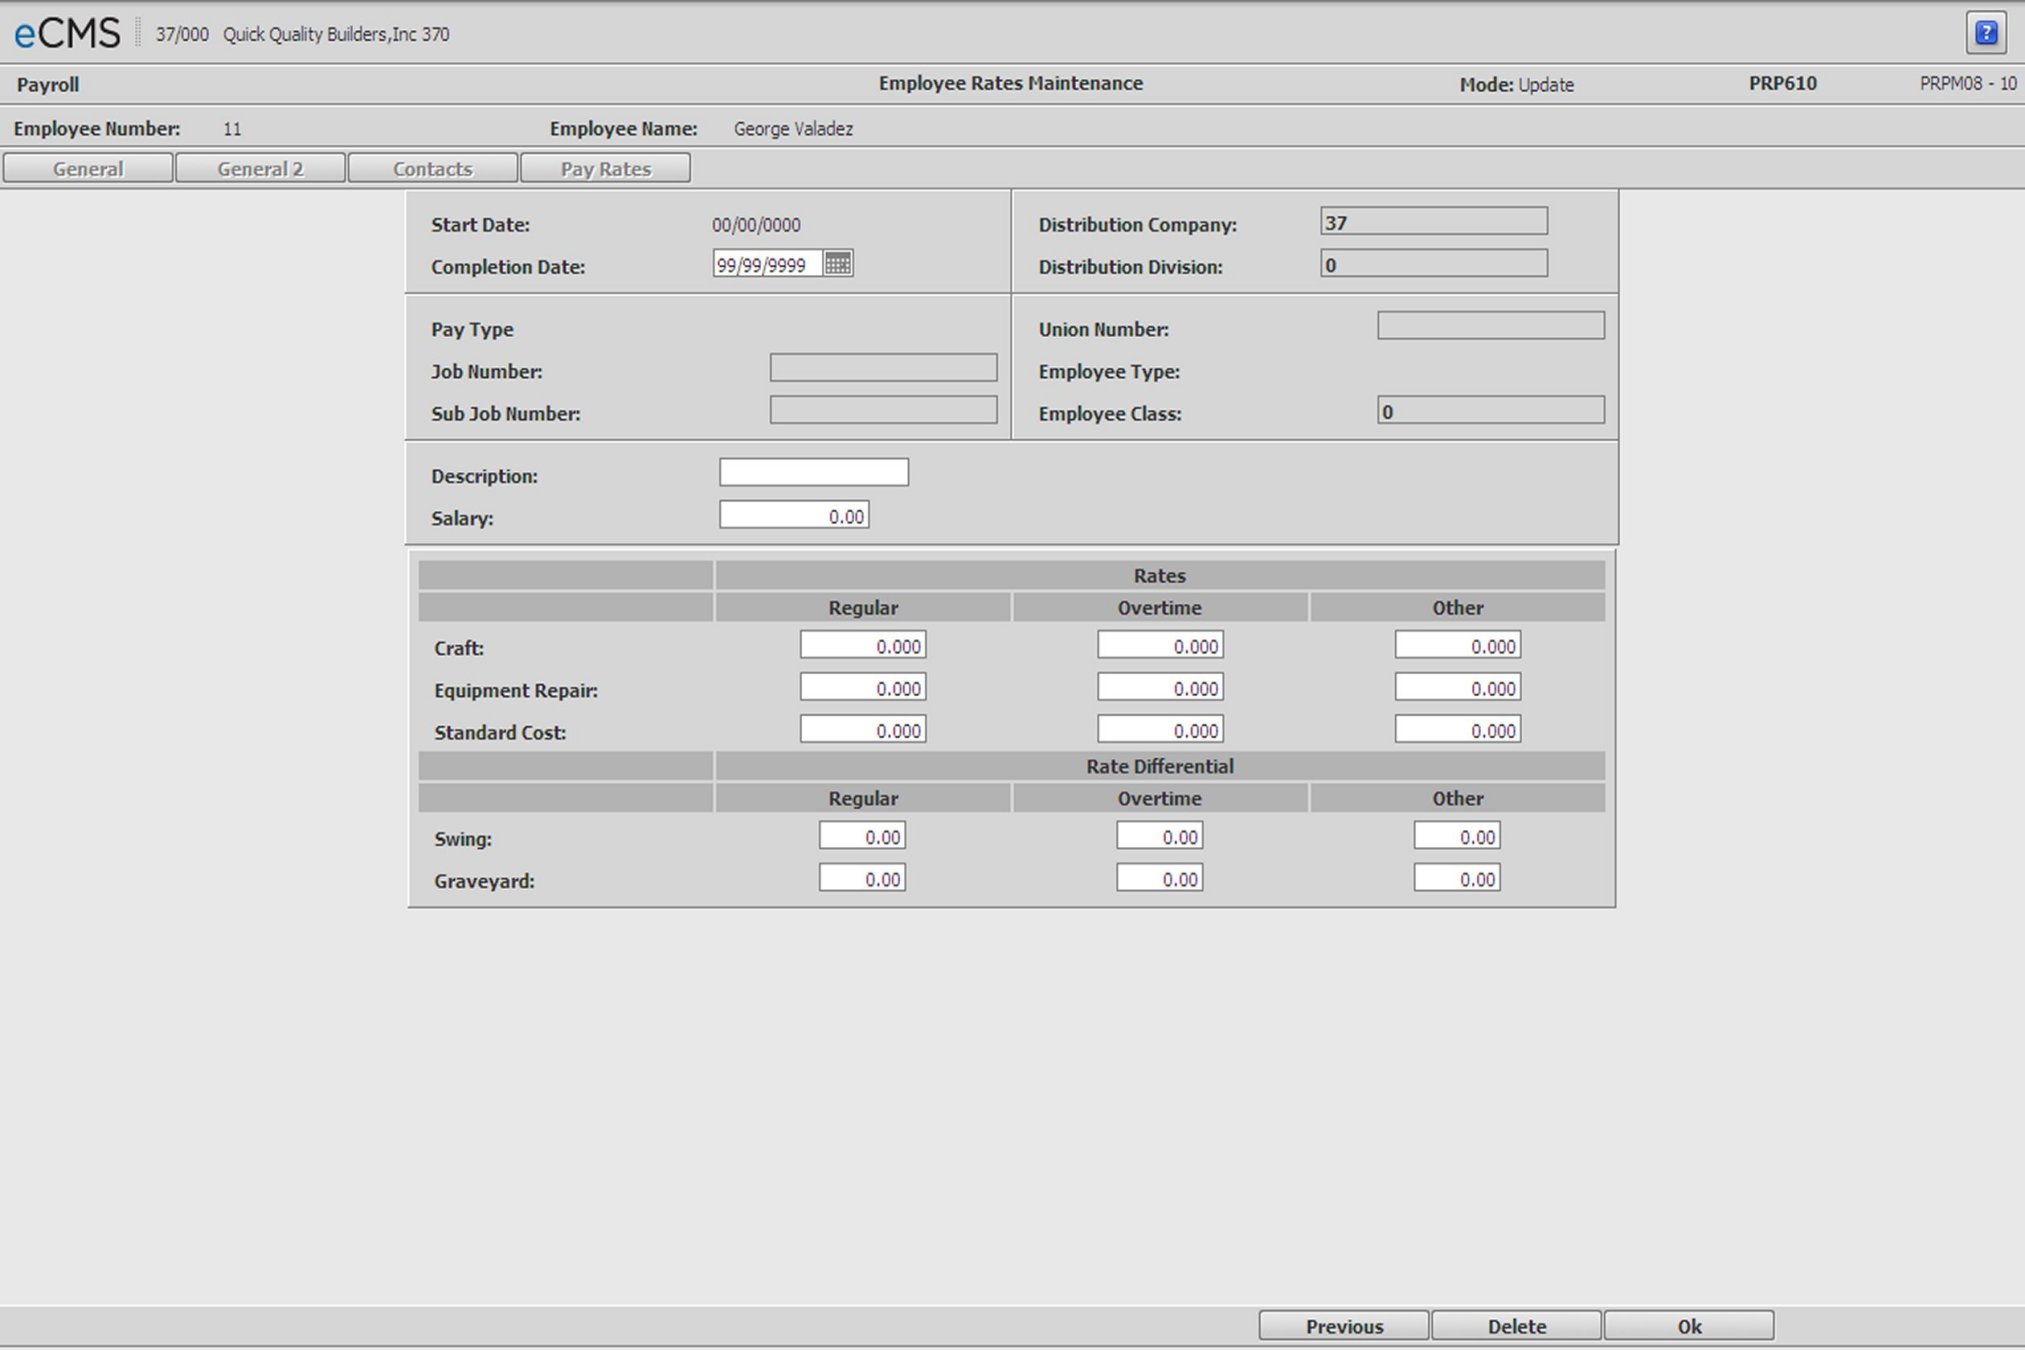Viewport: 2025px width, 1350px height.
Task: Click the Start Date value 00/00/0000
Action: 756,225
